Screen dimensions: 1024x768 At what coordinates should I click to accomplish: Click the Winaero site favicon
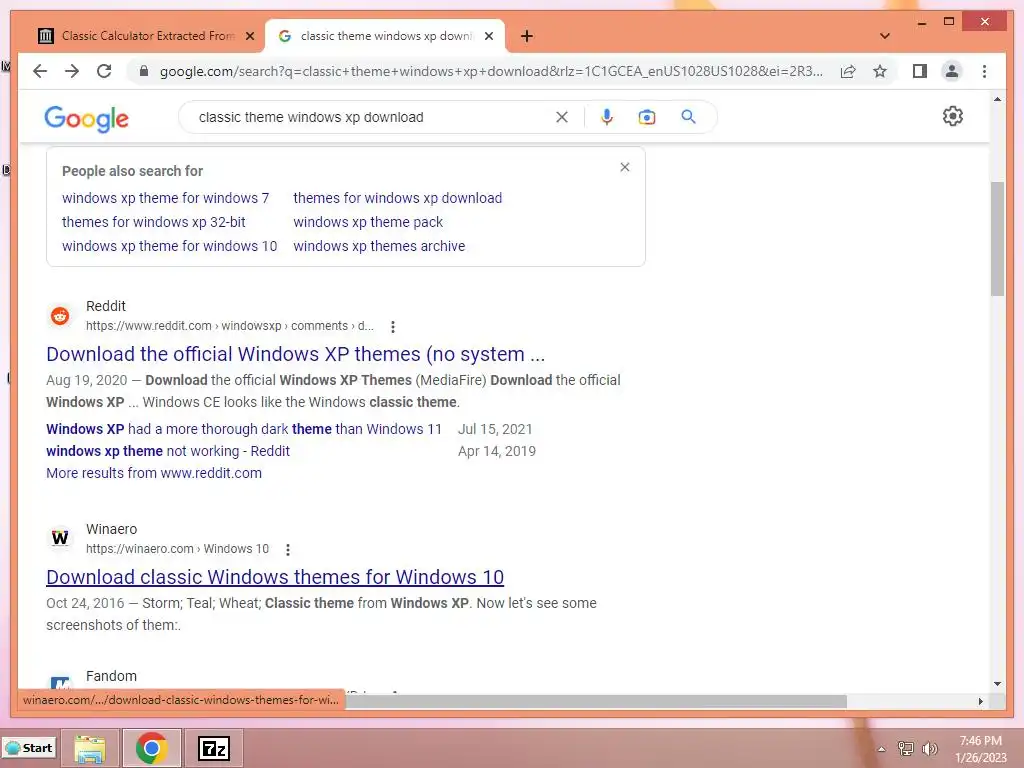click(x=60, y=538)
